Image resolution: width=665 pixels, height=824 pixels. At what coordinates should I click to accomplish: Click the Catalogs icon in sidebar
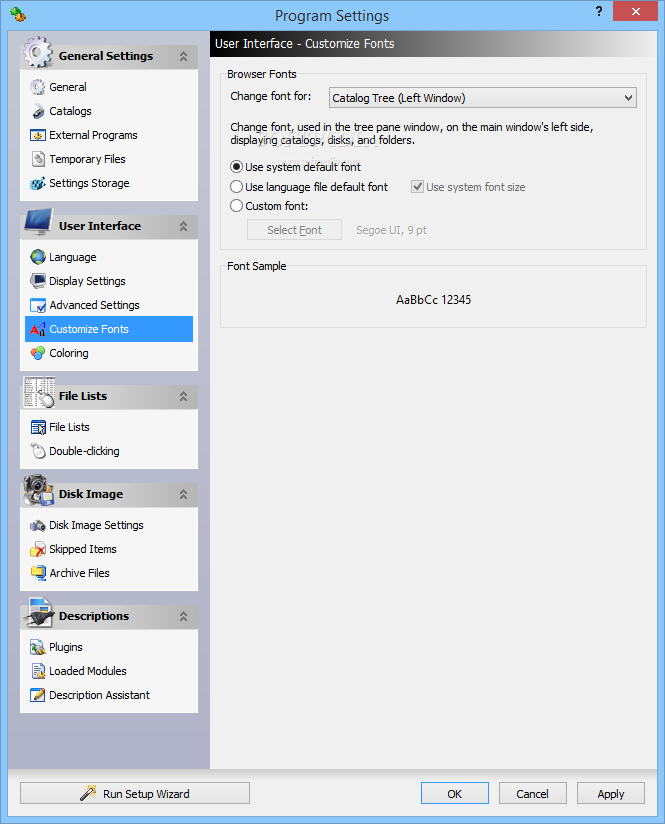point(37,111)
